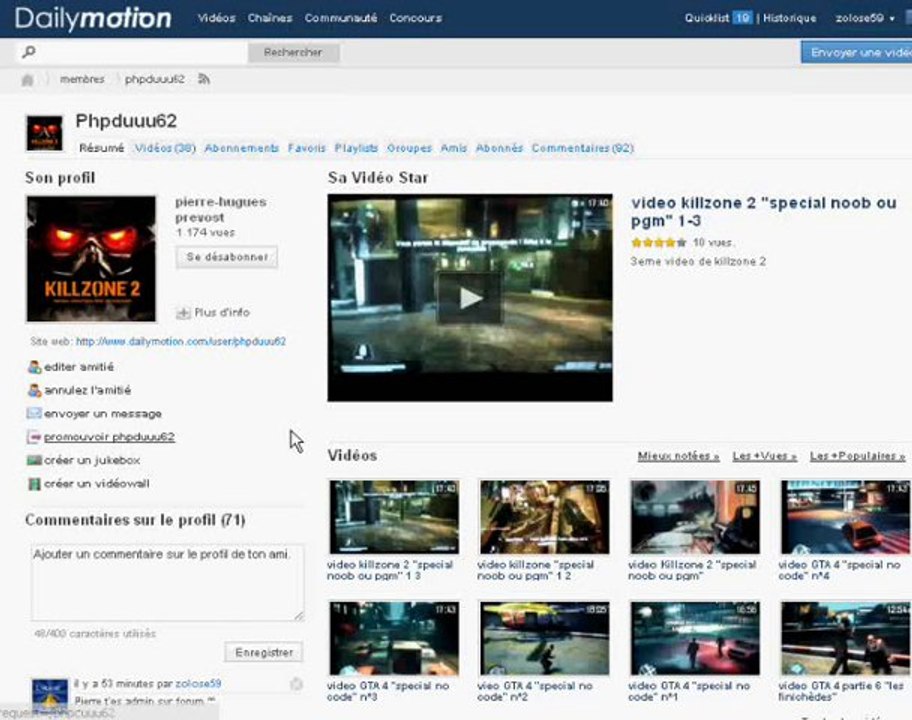
Task: Click créer un jukebox link text
Action: (x=92, y=460)
